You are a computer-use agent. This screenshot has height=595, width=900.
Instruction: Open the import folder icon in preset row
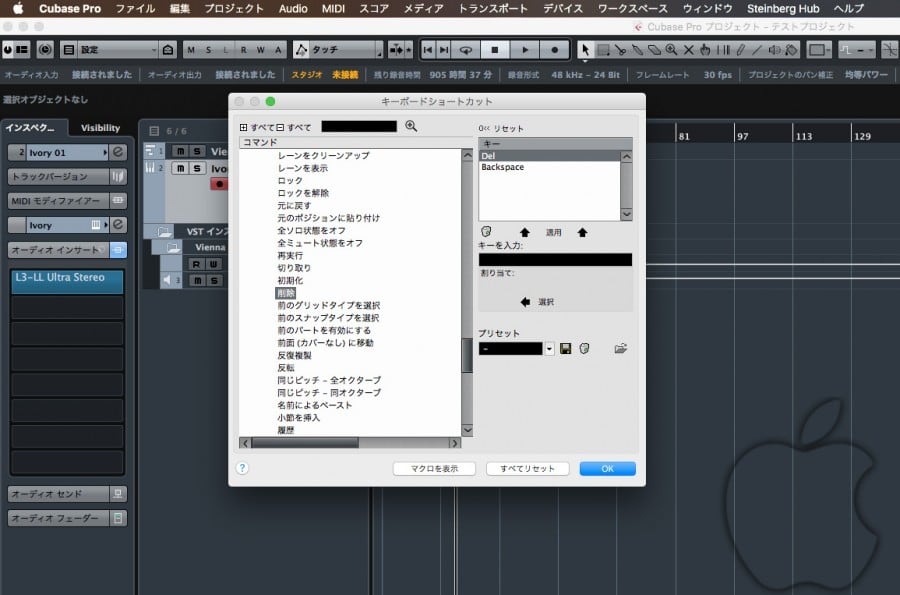[x=620, y=348]
